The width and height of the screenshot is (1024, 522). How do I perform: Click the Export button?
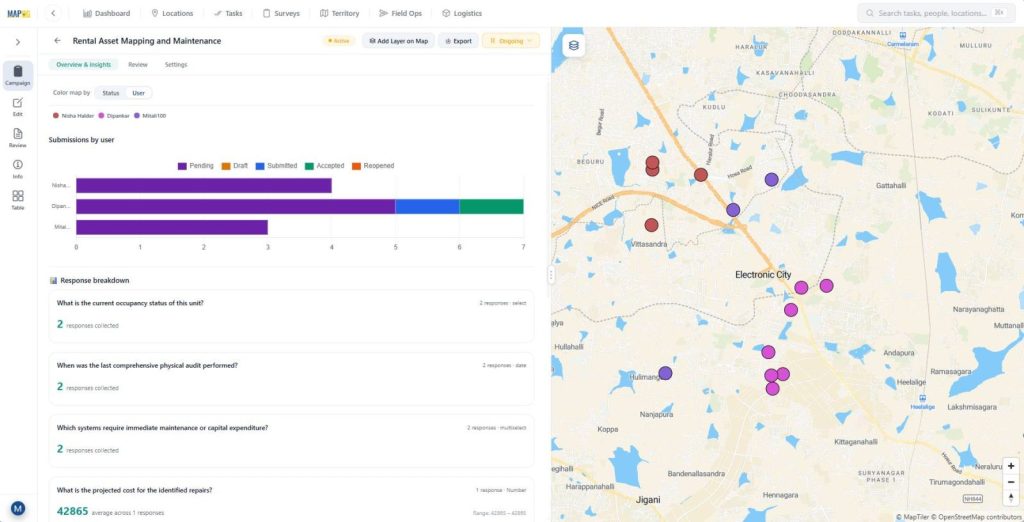(x=458, y=41)
